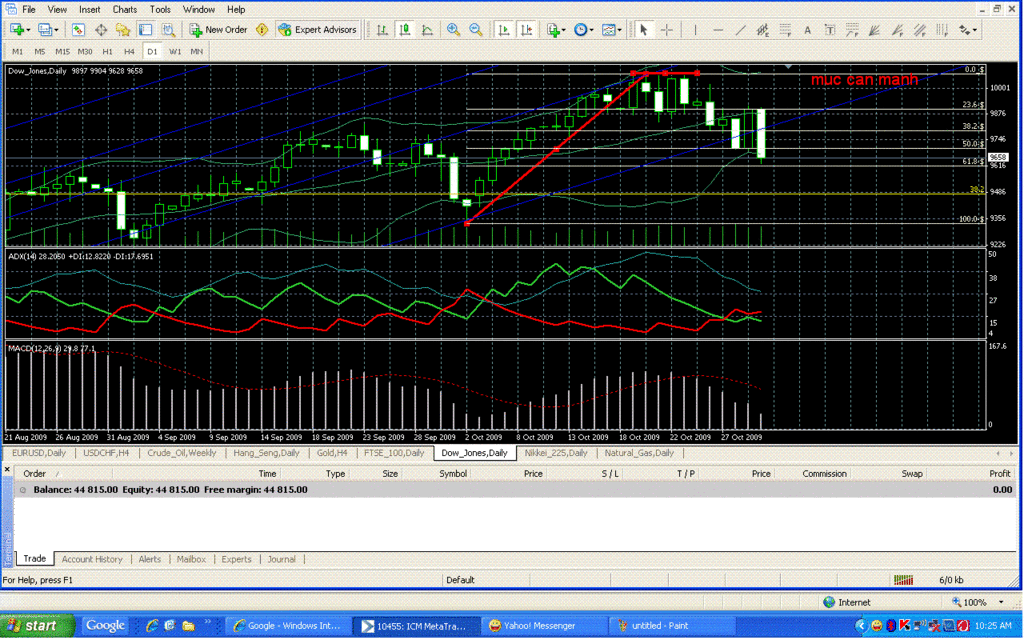Switch timeframe to M15

[62, 51]
